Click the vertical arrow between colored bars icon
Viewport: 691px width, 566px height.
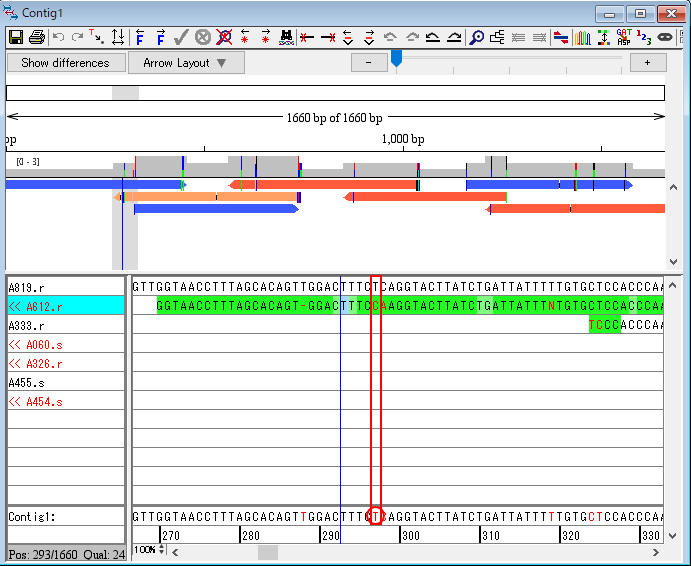pos(604,38)
